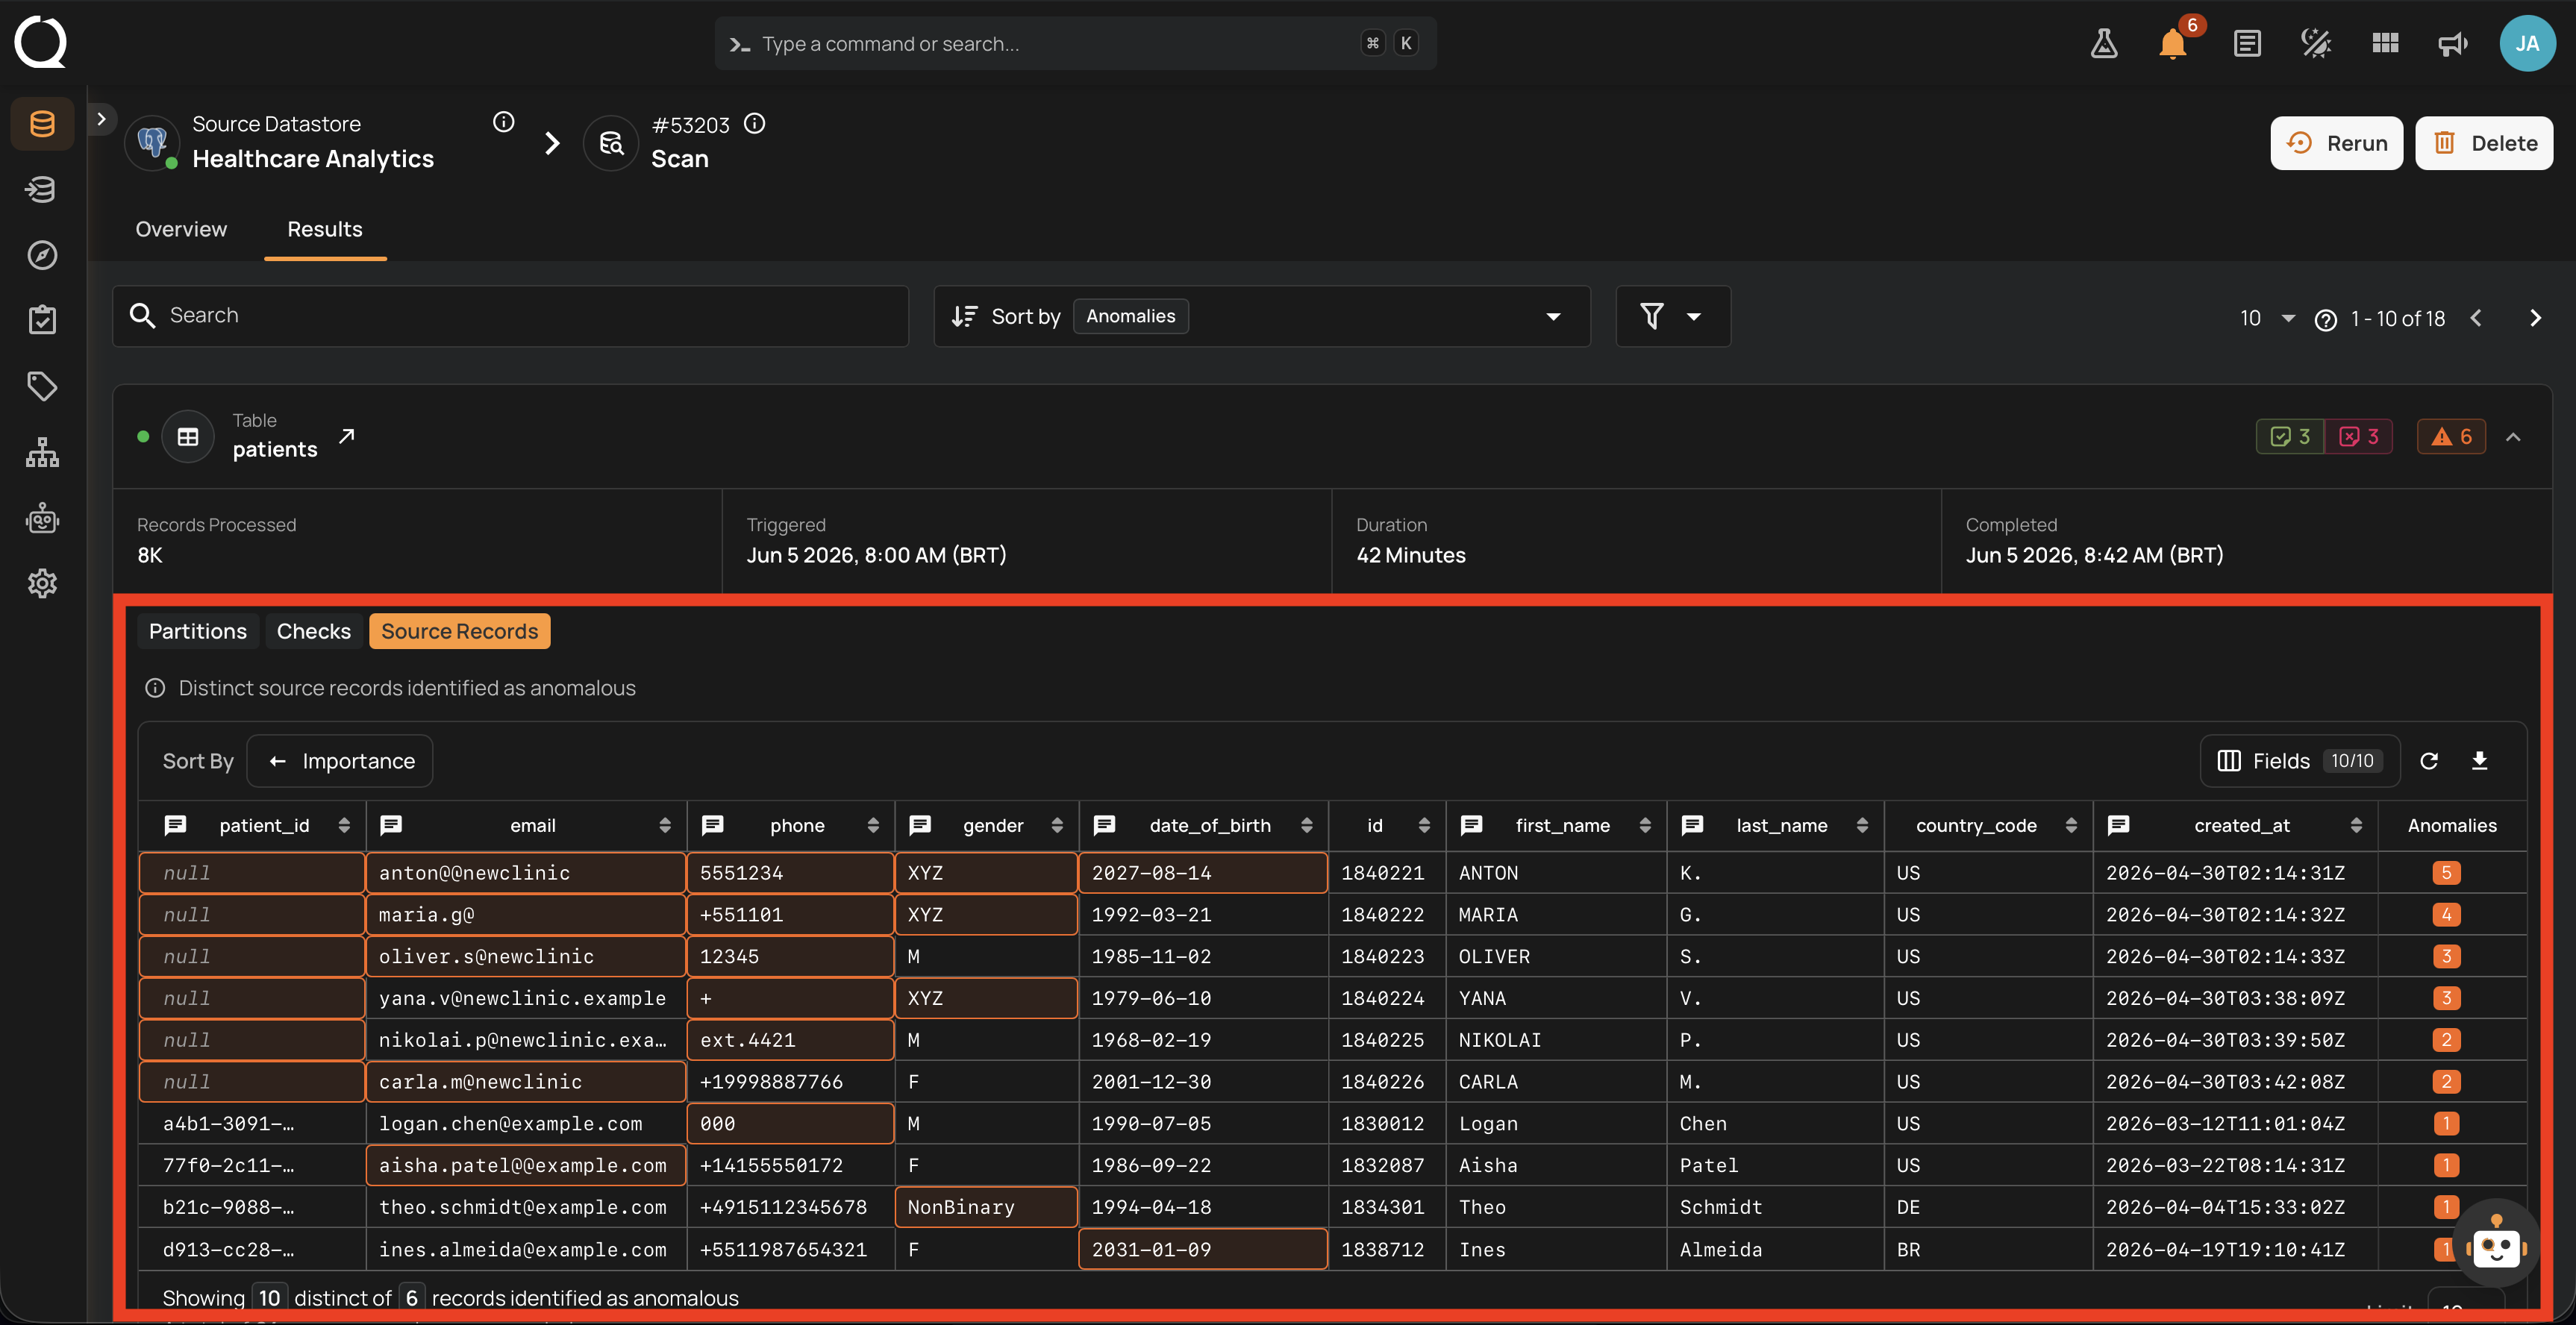This screenshot has height=1325, width=2576.
Task: Sort by the gender column arrows
Action: point(1057,825)
